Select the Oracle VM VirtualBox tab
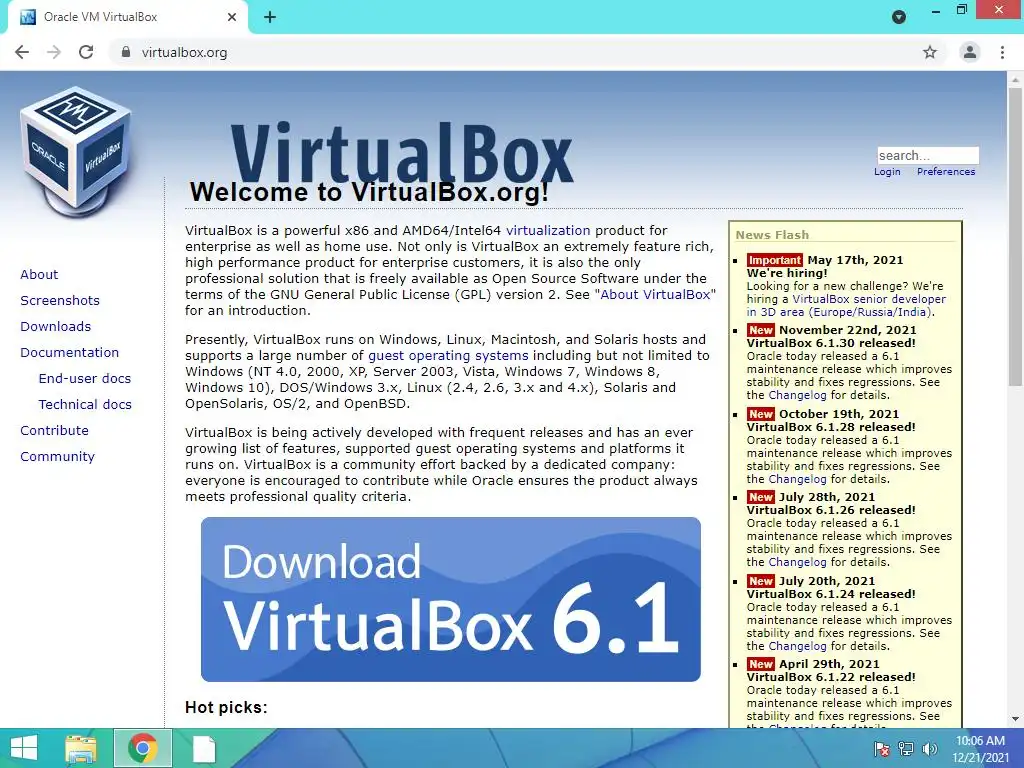This screenshot has width=1024, height=768. [128, 17]
